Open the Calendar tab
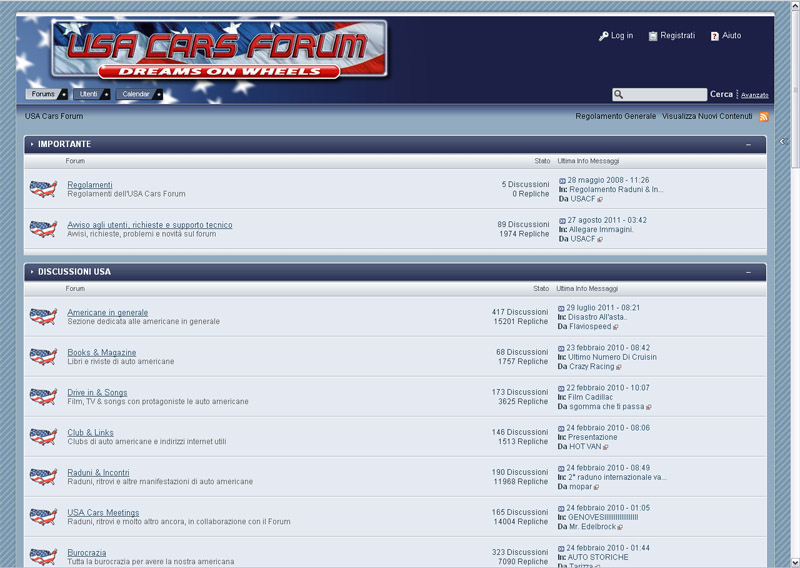The width and height of the screenshot is (800, 568). 139,94
